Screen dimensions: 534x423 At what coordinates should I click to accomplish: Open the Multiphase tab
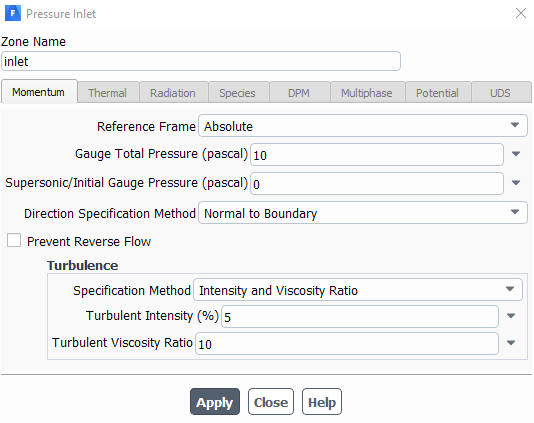[x=367, y=92]
